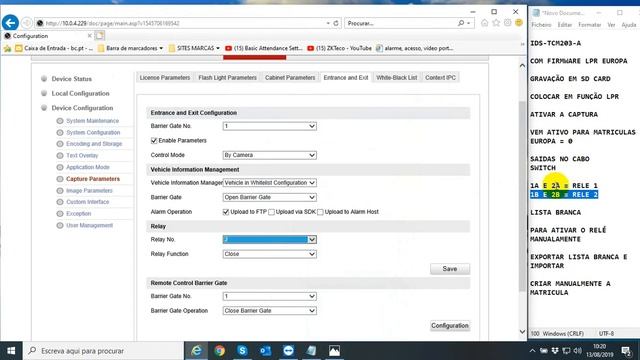The height and width of the screenshot is (360, 640).
Task: Open Formatar menu in Notepad
Action: (589, 25)
